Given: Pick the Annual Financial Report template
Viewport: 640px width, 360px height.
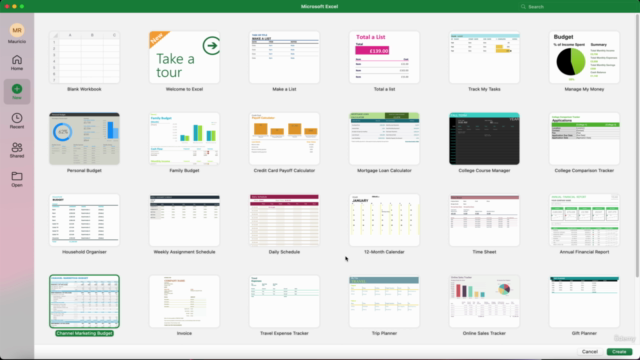Looking at the screenshot, I should point(584,220).
